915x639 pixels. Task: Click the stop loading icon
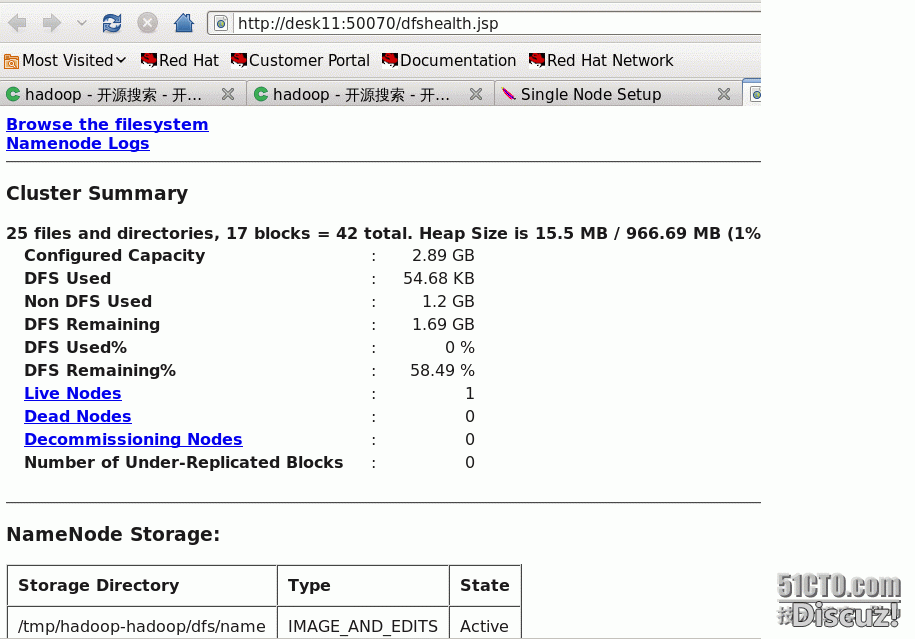[x=147, y=23]
